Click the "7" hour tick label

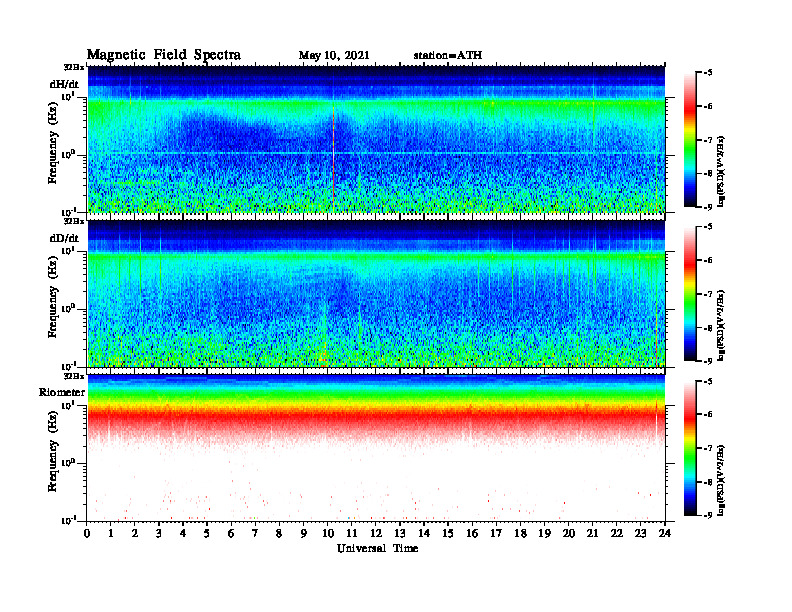click(x=255, y=533)
